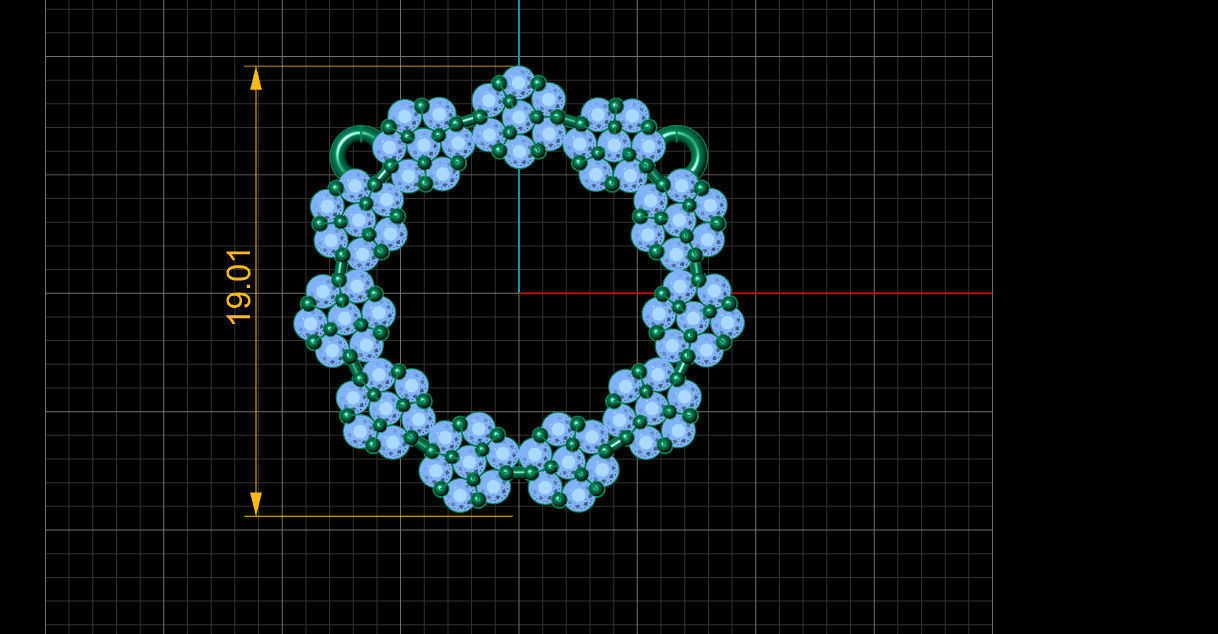Select the 19.01 dimension text
The image size is (1218, 634).
[239, 286]
